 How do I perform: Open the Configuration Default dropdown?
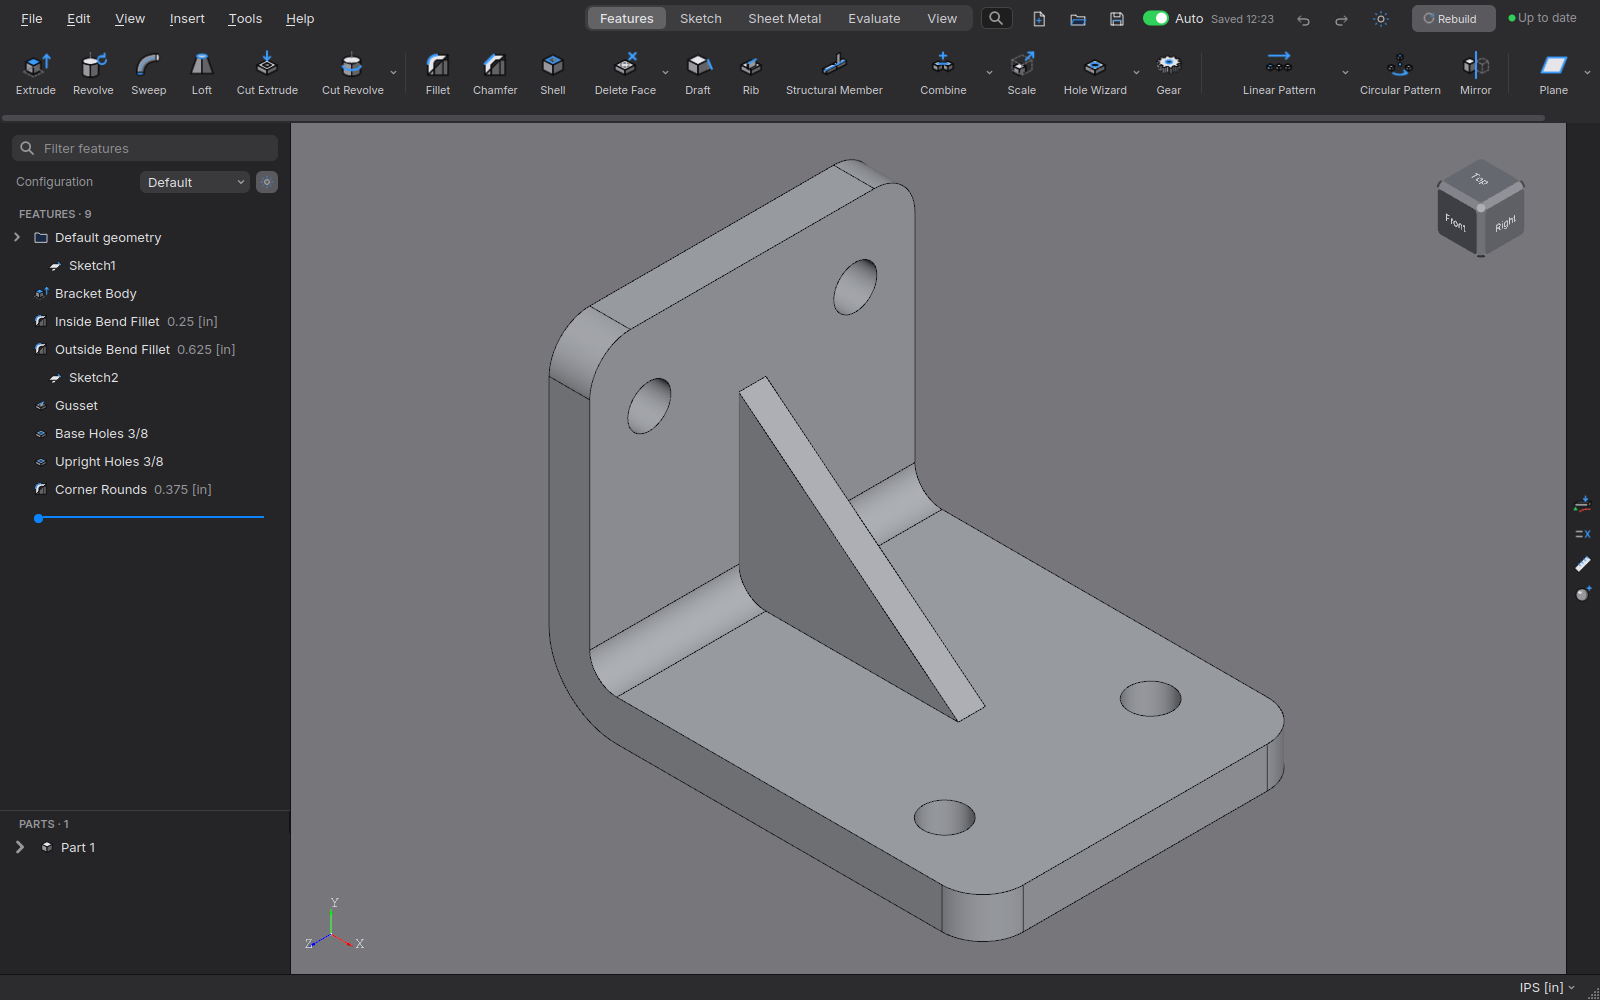click(195, 182)
